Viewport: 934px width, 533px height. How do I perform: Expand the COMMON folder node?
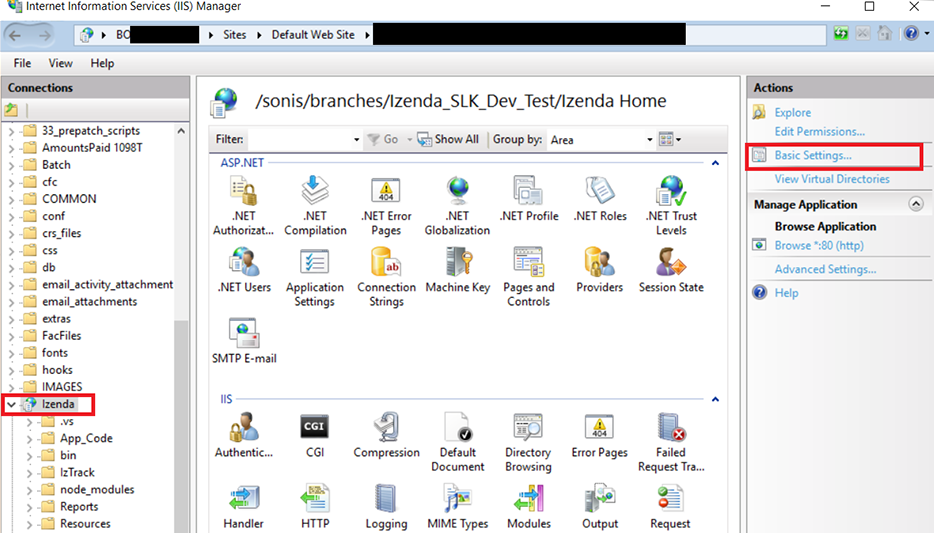[11, 200]
